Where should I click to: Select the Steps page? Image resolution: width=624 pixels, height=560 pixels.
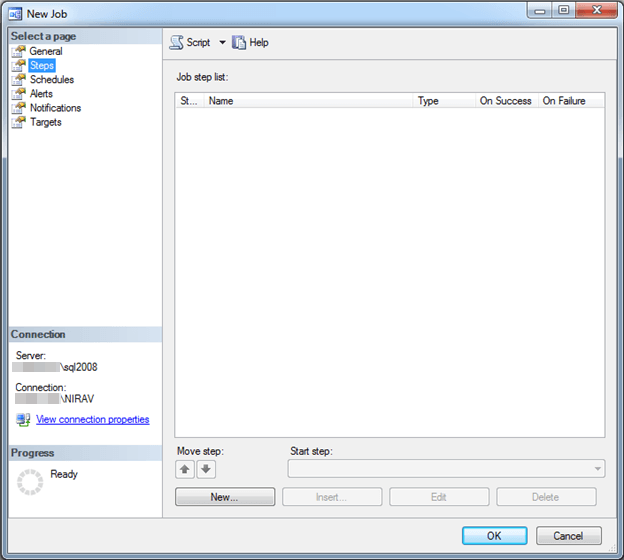pyautogui.click(x=42, y=65)
